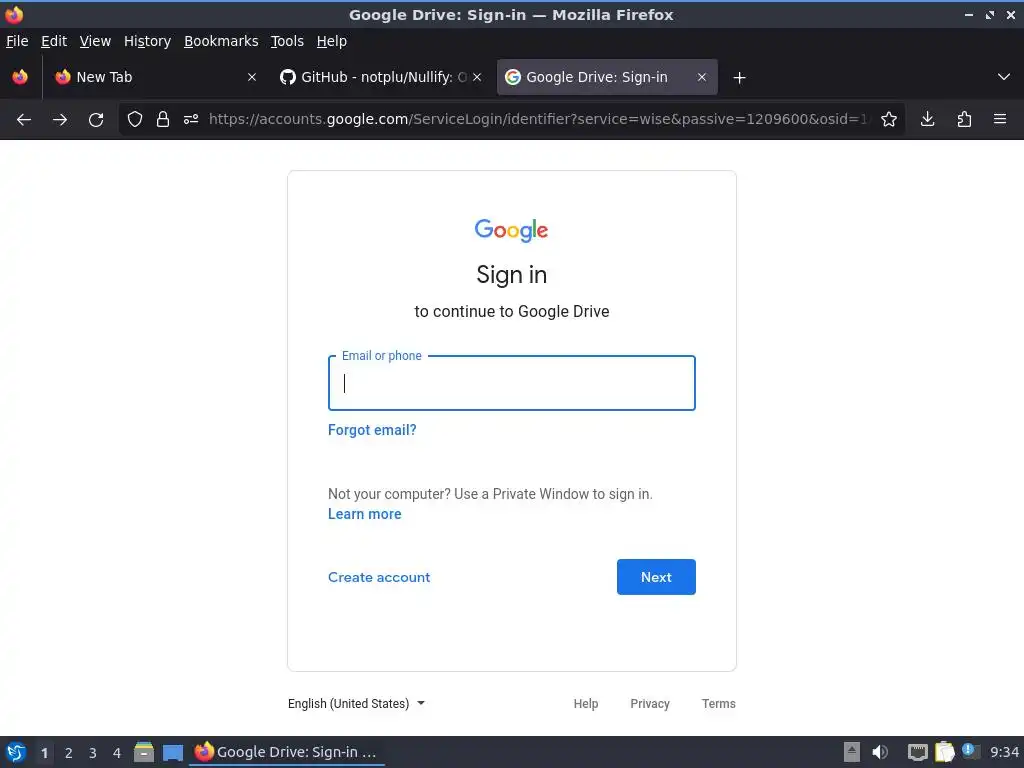Select Google Drive Sign-in taskbar window entry

point(287,752)
